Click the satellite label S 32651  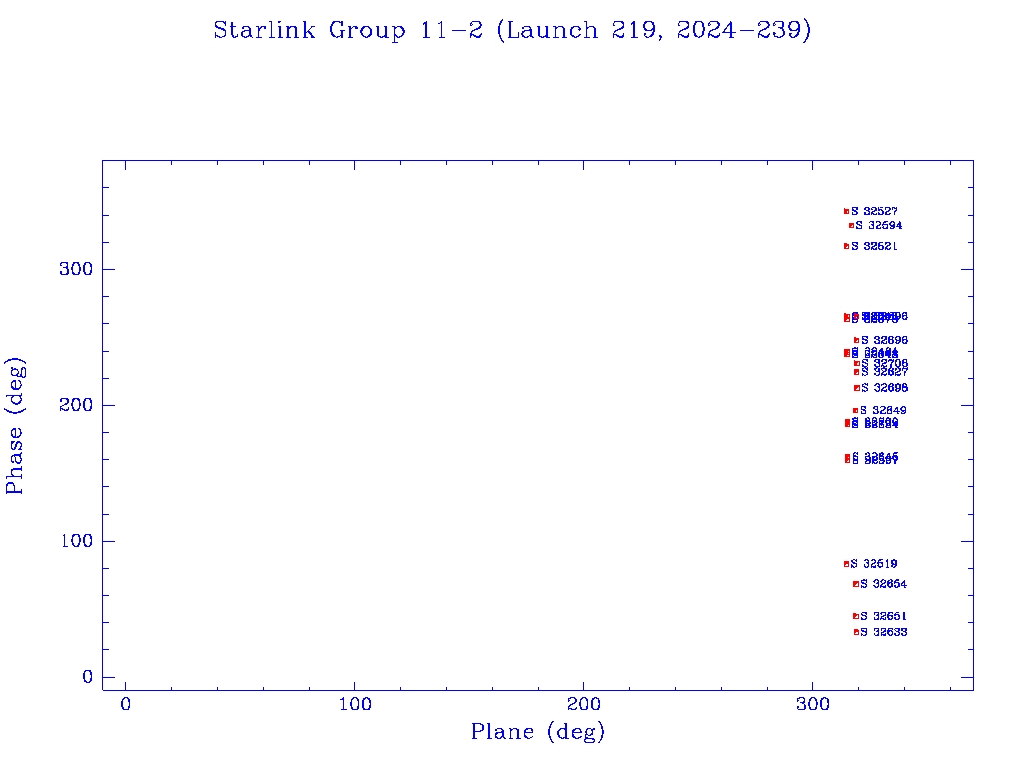[x=884, y=616]
